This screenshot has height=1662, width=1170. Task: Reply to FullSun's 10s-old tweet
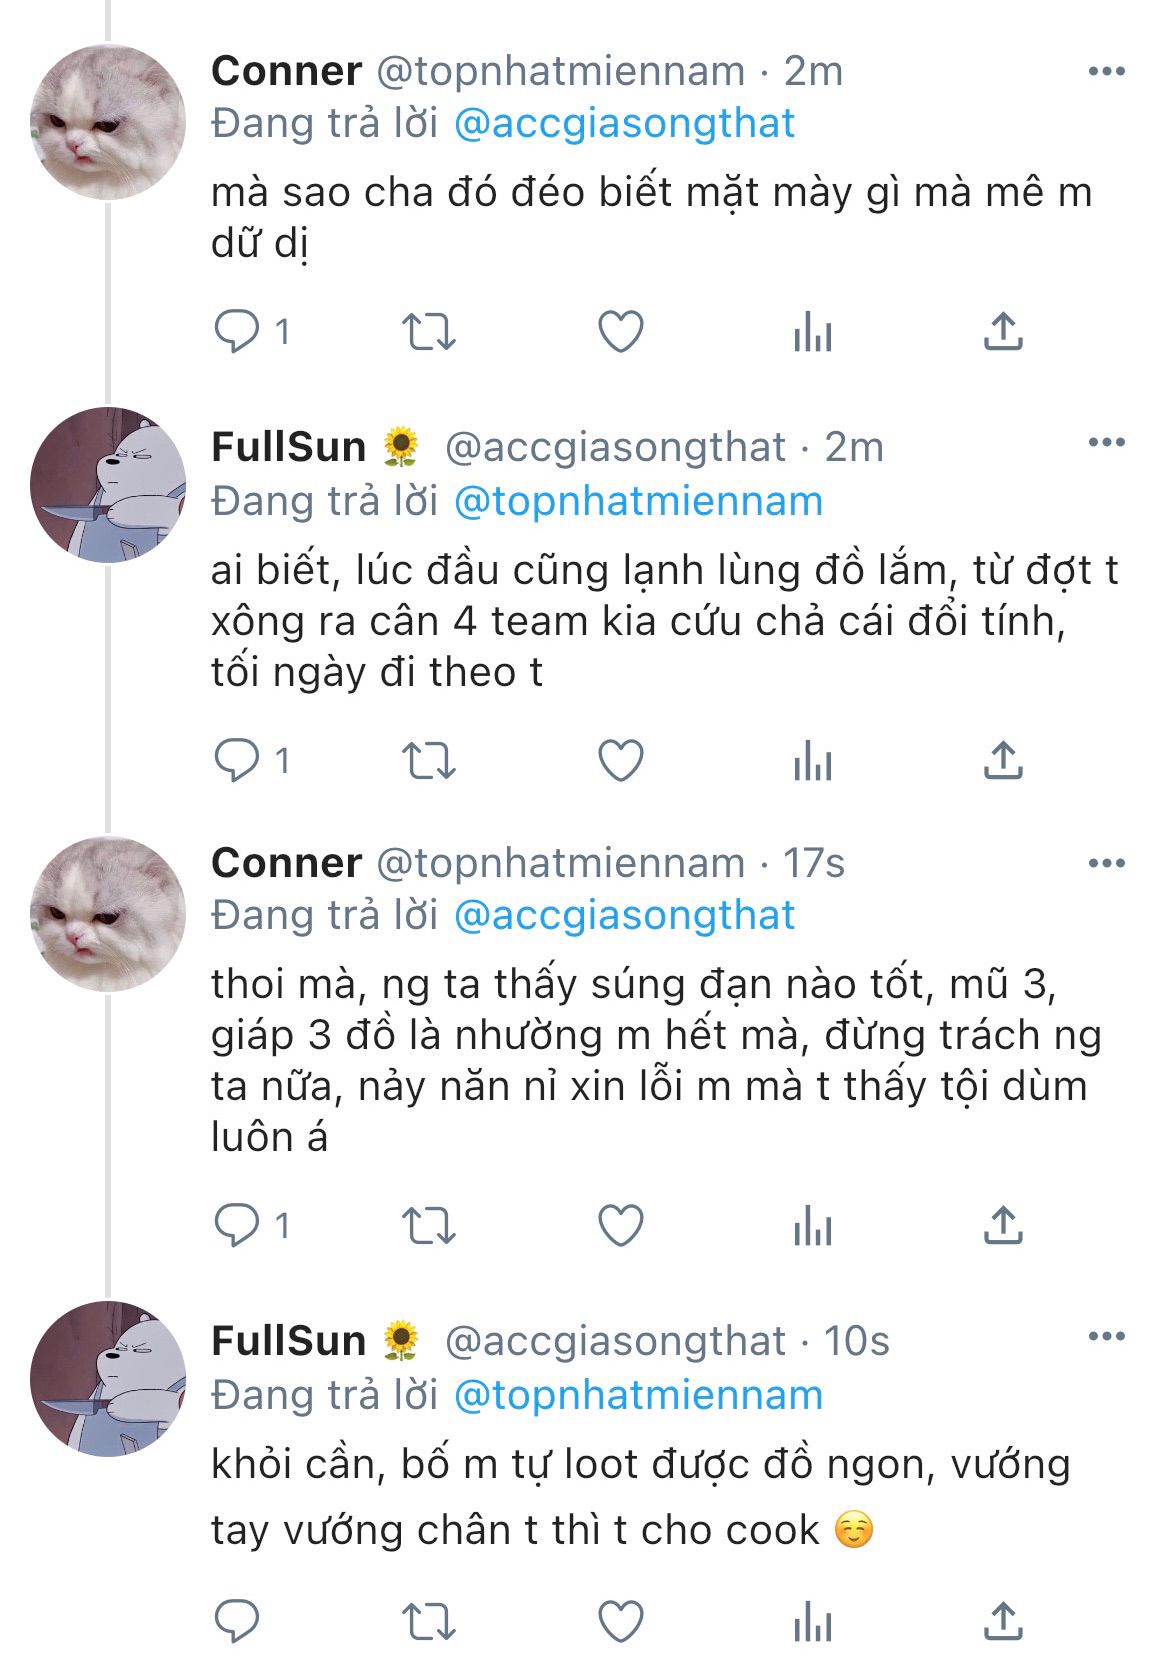pyautogui.click(x=237, y=1620)
